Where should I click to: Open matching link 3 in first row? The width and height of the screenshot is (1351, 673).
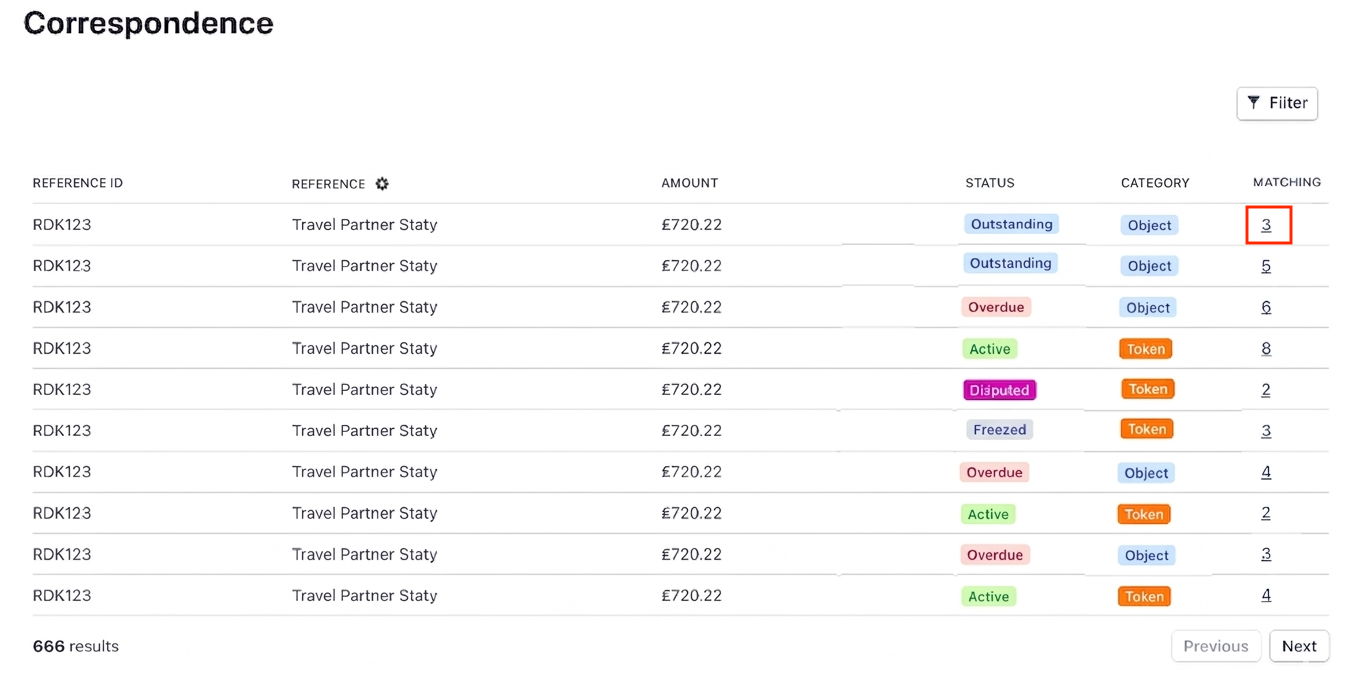point(1266,225)
